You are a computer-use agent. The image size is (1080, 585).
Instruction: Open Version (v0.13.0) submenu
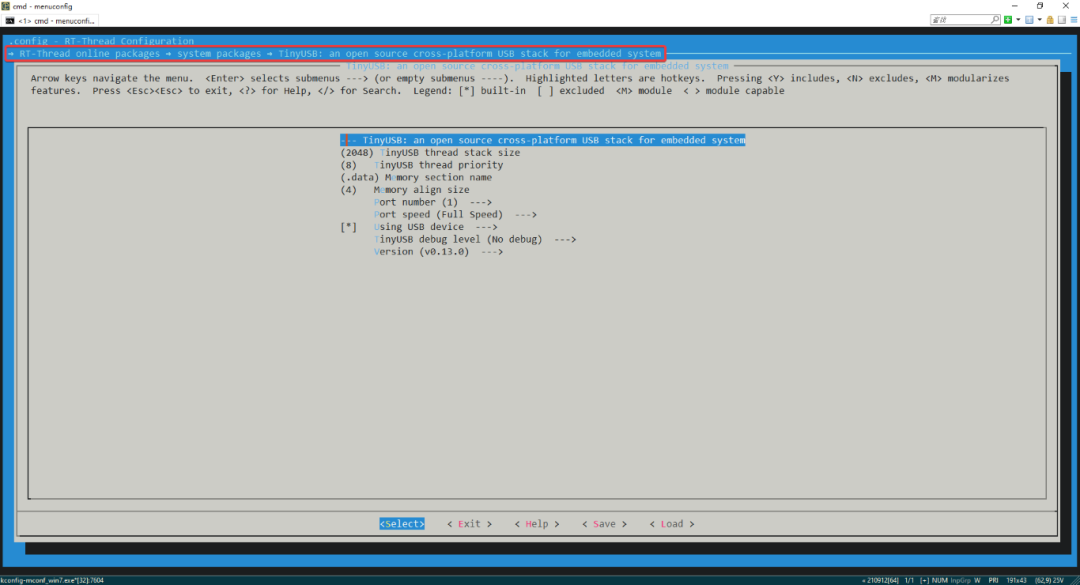click(x=438, y=252)
